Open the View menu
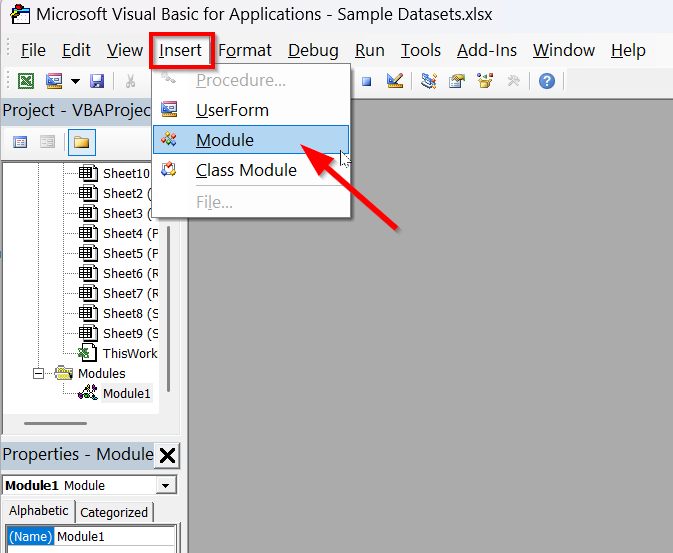Screen dimensions: 673x553 [124, 50]
